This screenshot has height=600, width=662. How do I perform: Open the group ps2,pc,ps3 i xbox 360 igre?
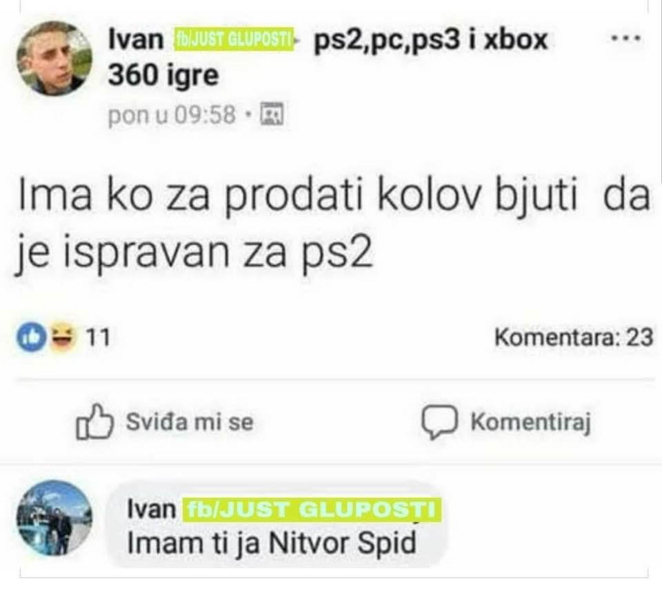point(328,57)
